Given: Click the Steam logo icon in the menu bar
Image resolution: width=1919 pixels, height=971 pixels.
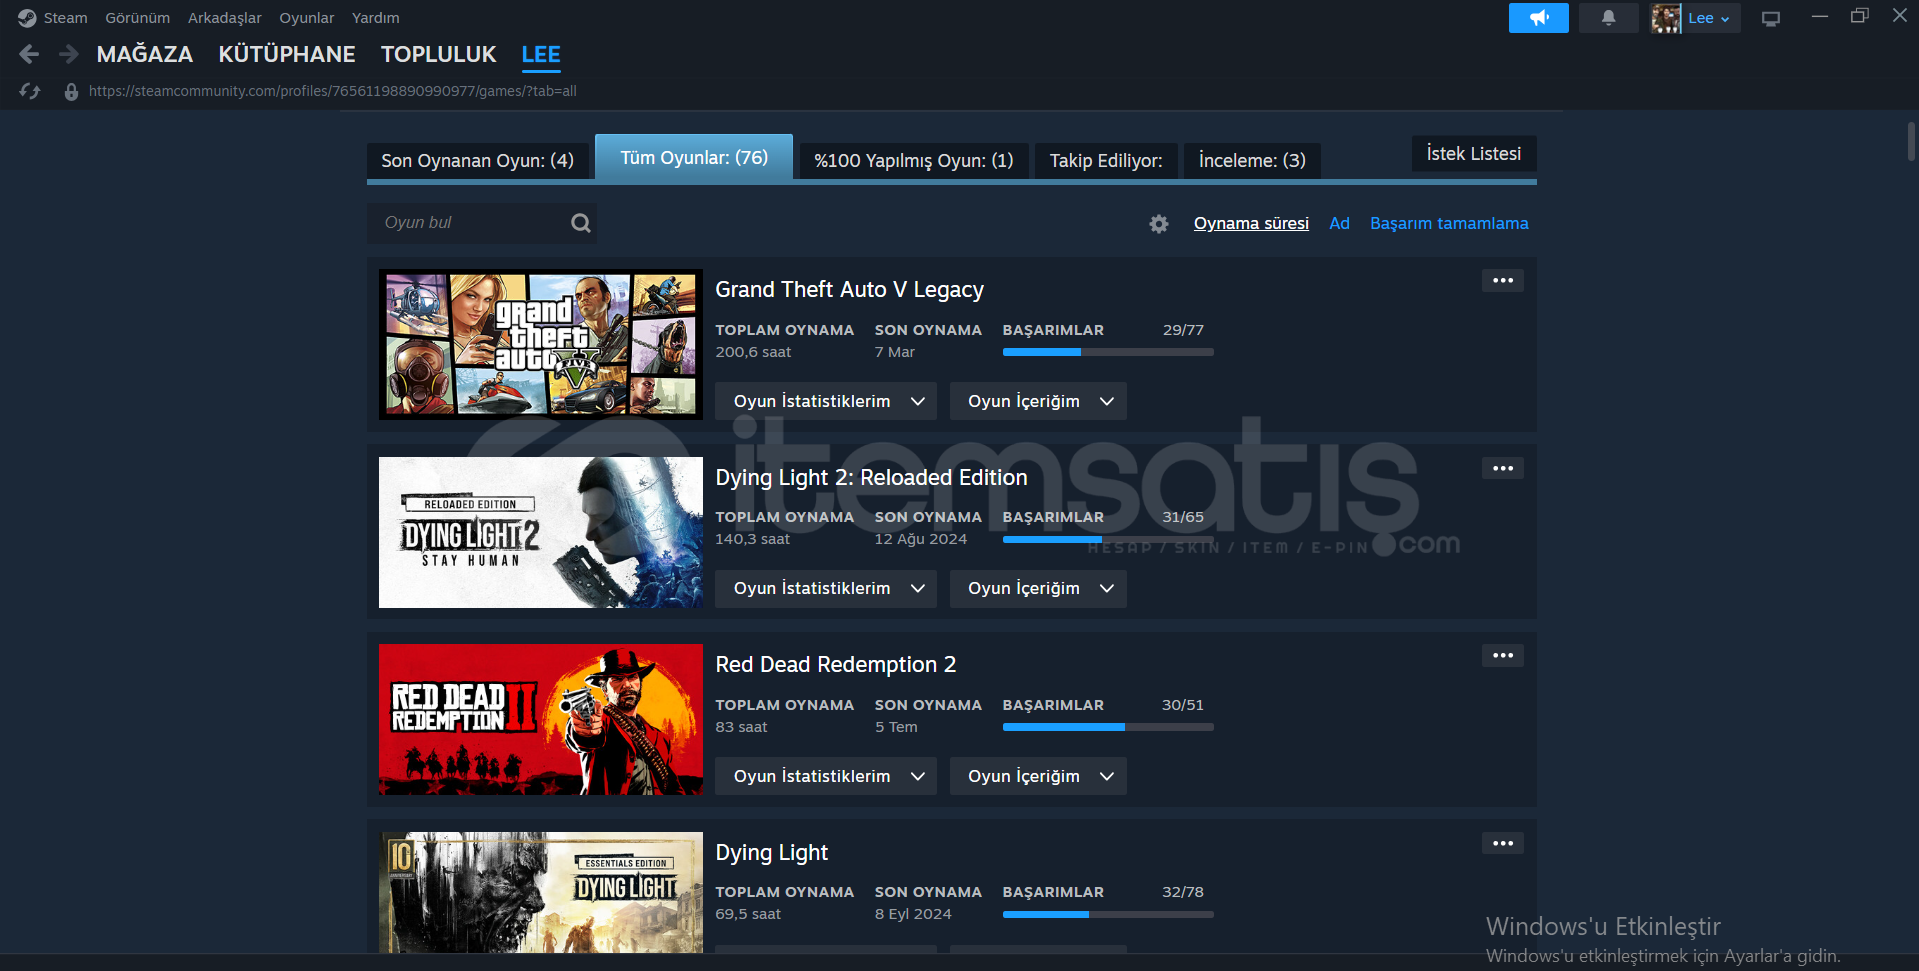Looking at the screenshot, I should 27,18.
